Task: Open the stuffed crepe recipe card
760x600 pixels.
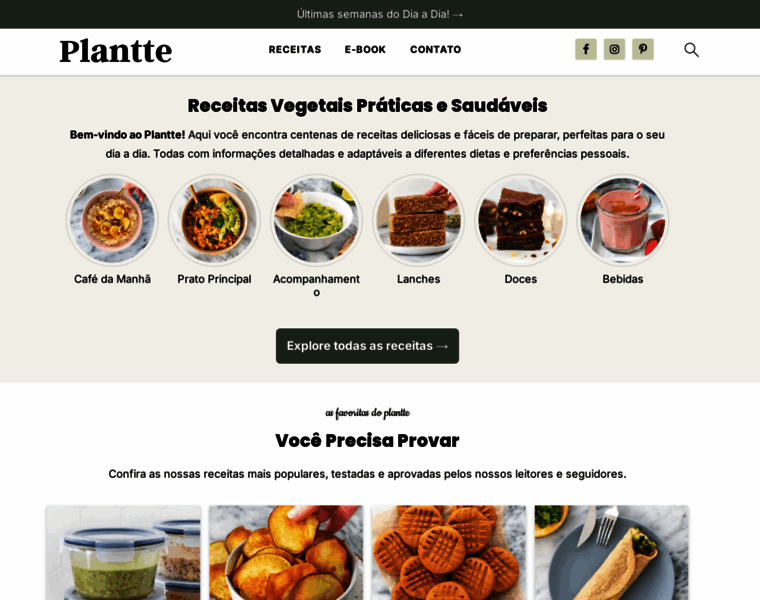Action: pos(612,553)
